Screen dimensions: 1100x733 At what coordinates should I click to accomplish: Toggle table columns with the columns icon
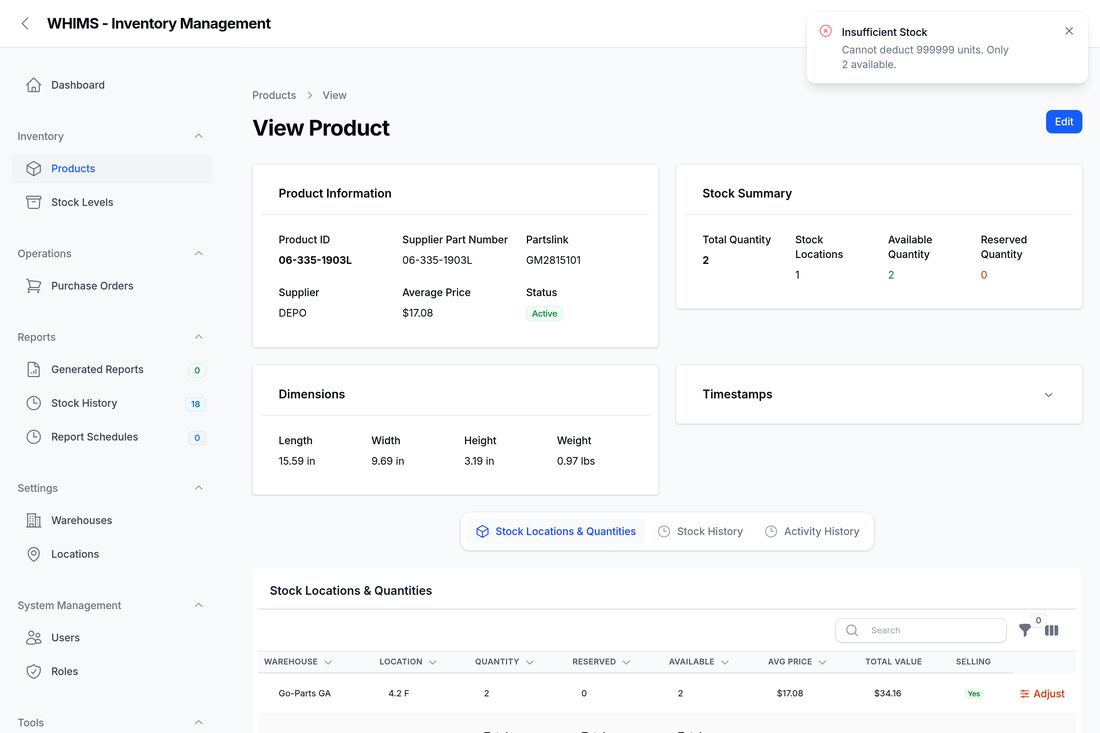(x=1052, y=630)
